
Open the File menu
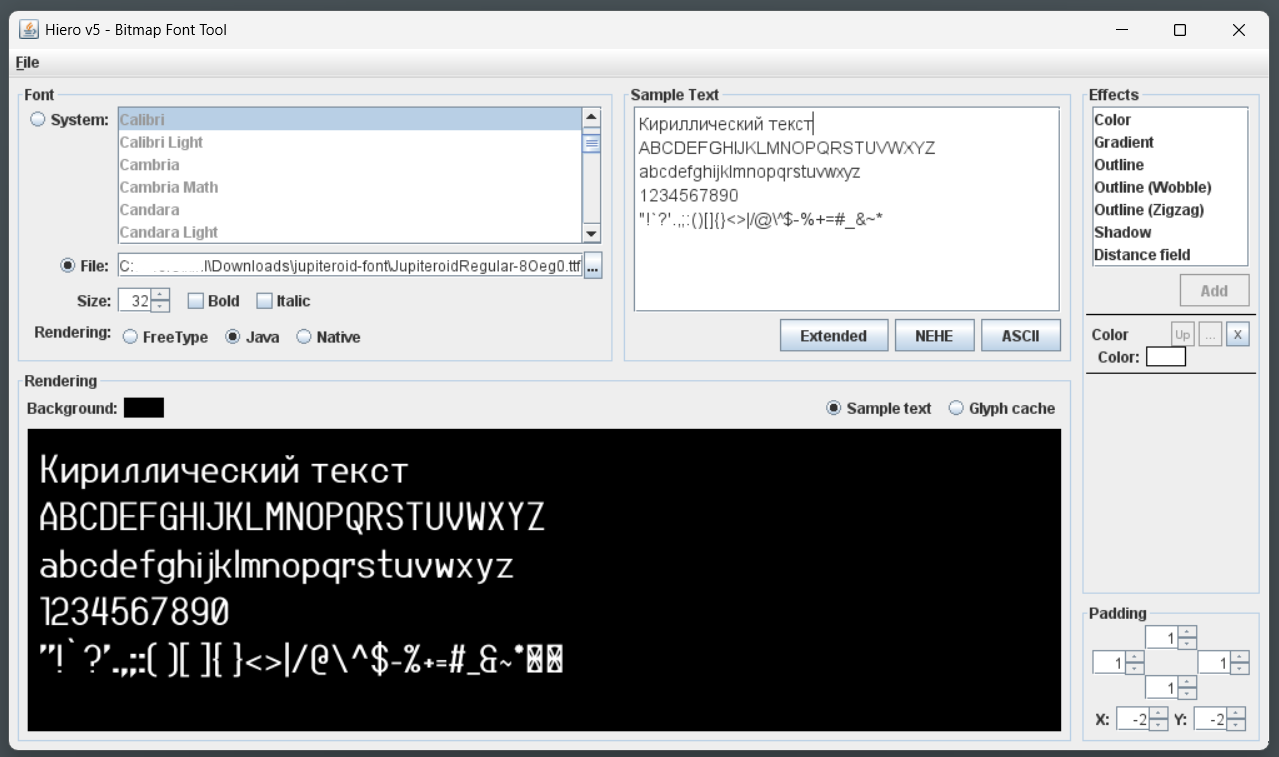point(28,62)
